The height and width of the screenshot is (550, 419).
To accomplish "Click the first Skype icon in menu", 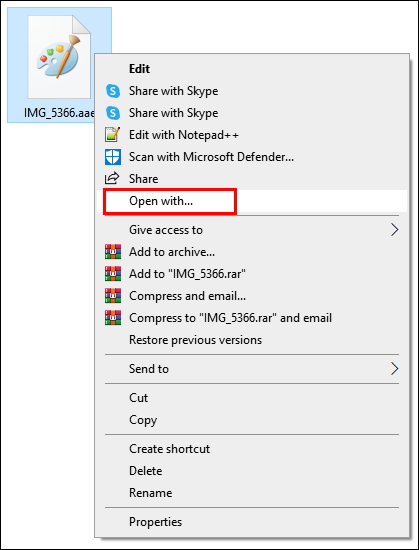I will pos(113,91).
